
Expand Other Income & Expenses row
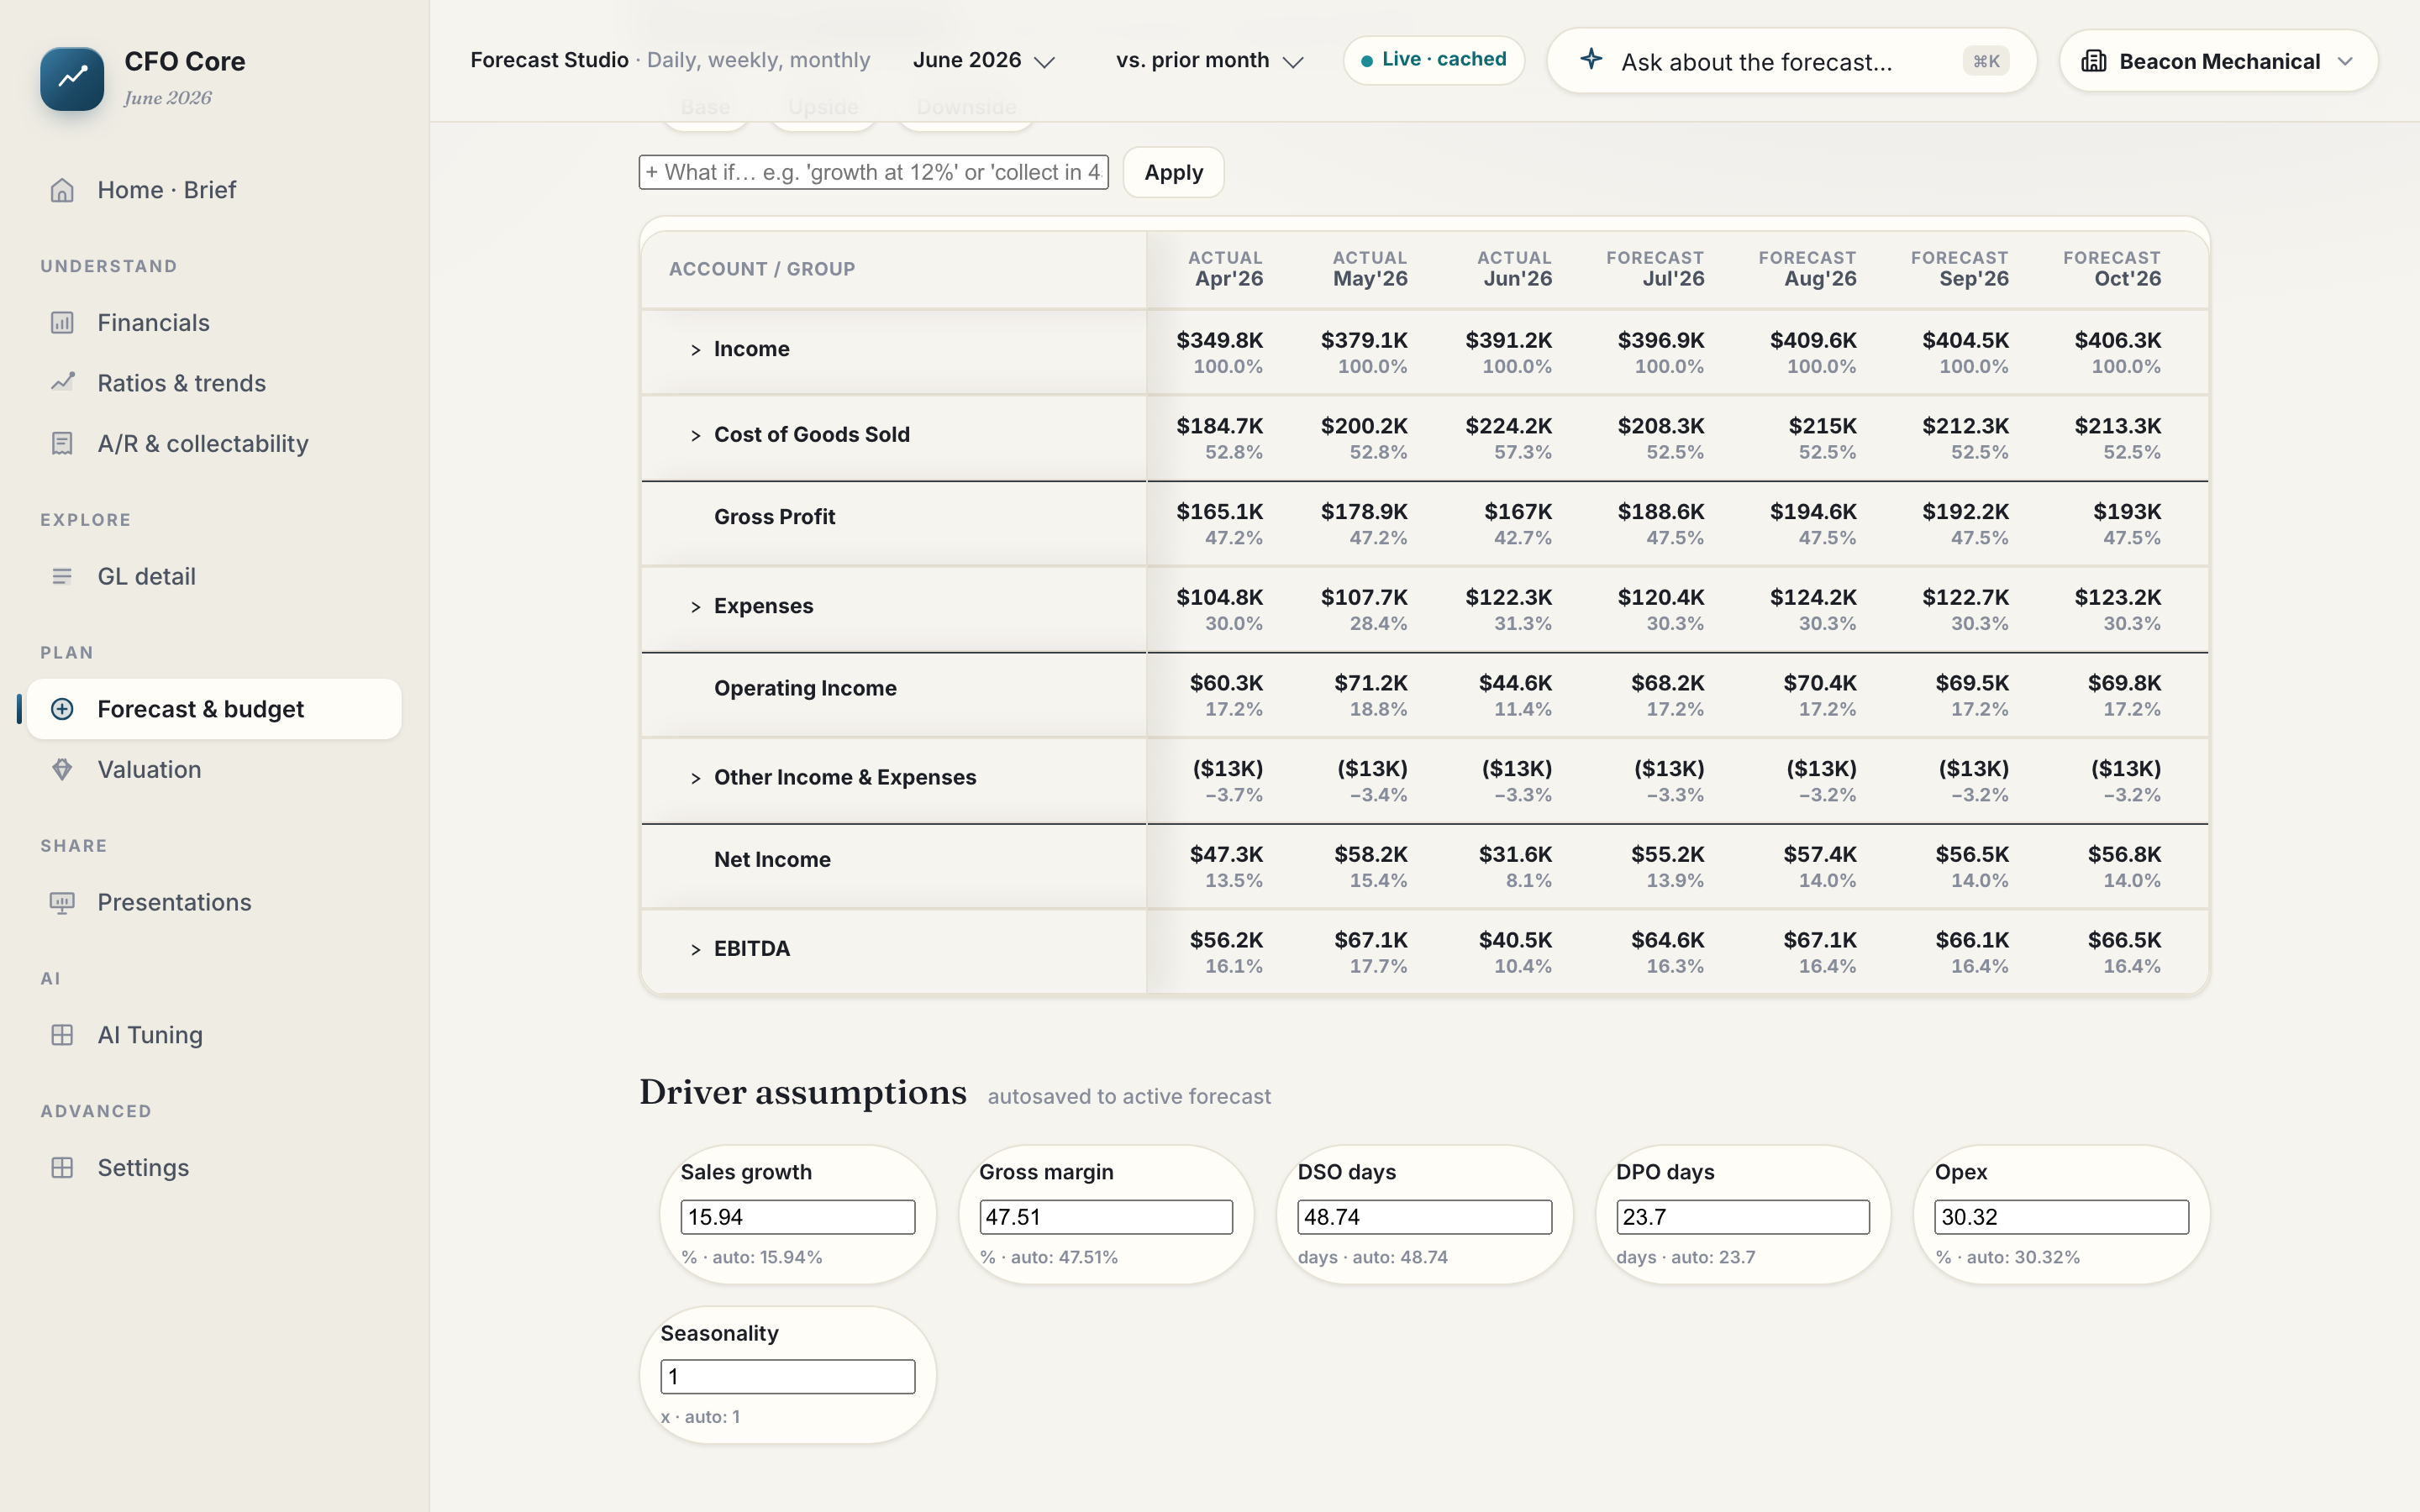(x=695, y=778)
